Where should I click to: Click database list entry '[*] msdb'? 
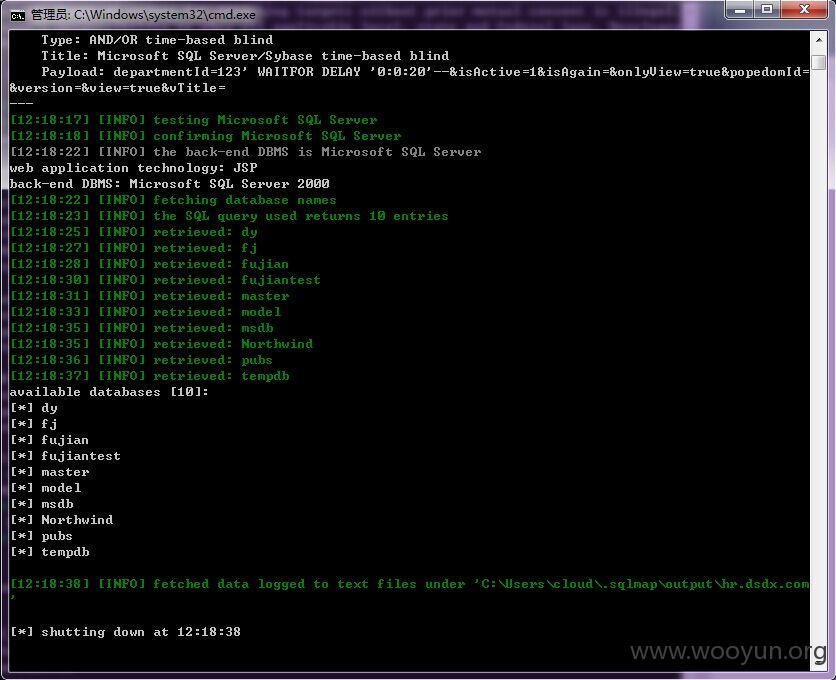click(42, 504)
